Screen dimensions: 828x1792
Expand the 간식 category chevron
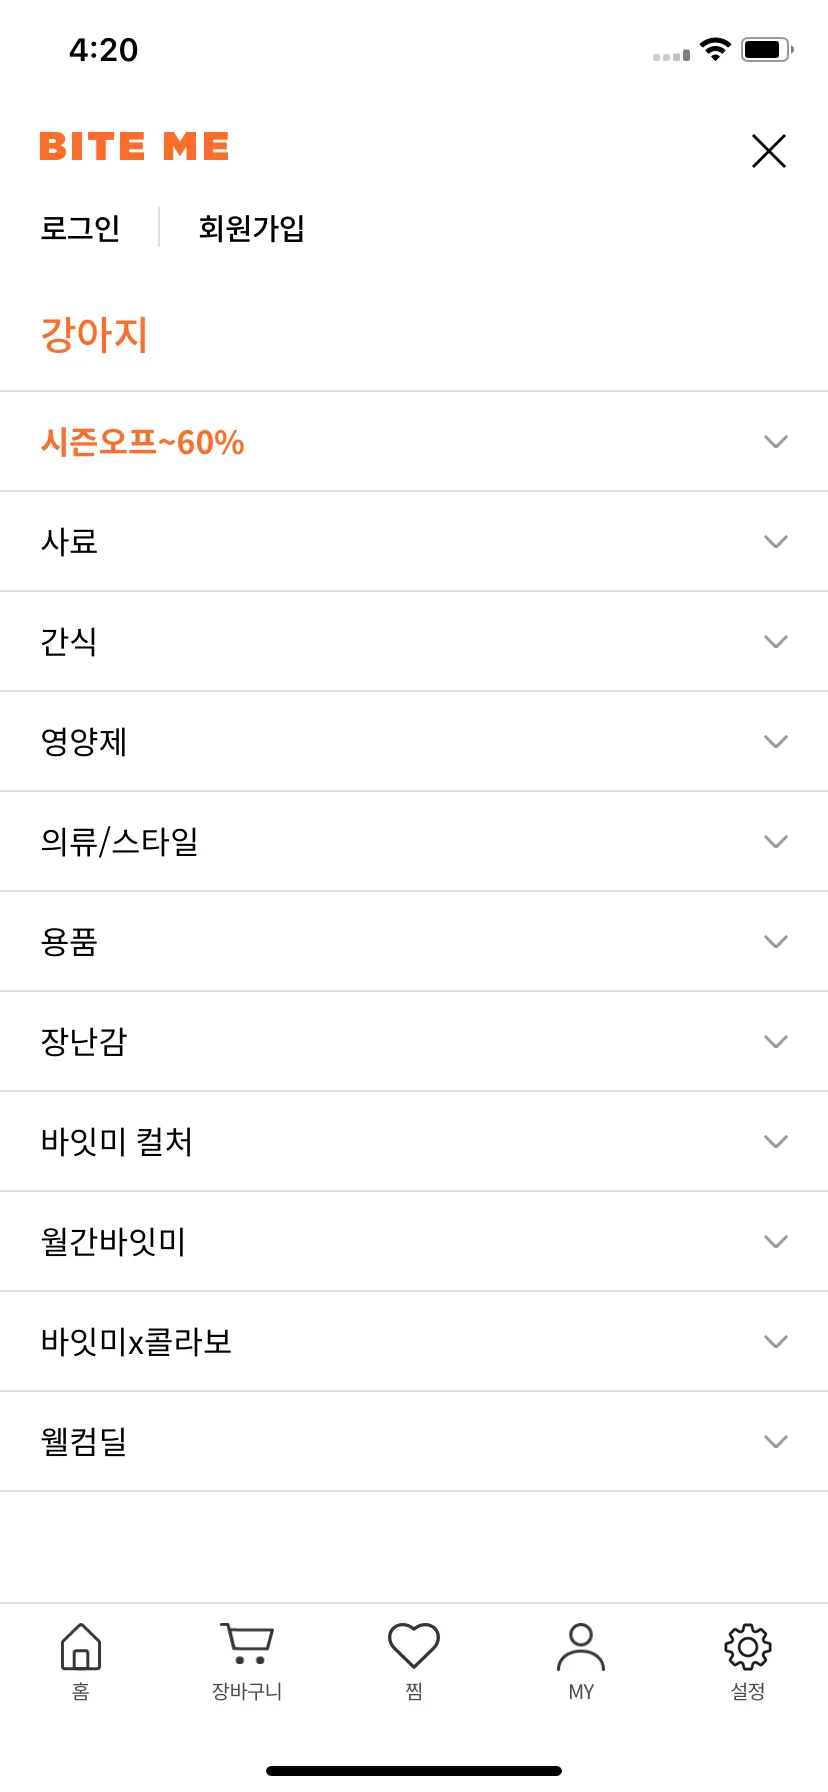(x=776, y=641)
